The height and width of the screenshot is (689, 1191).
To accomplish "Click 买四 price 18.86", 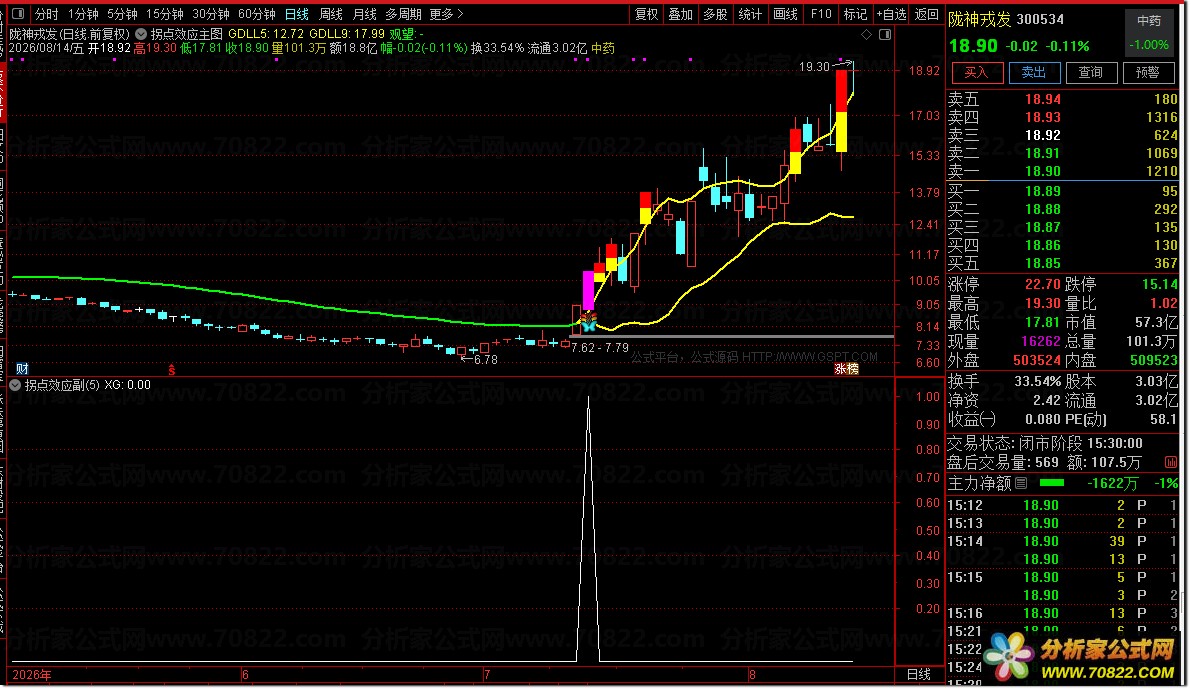I will 1042,245.
